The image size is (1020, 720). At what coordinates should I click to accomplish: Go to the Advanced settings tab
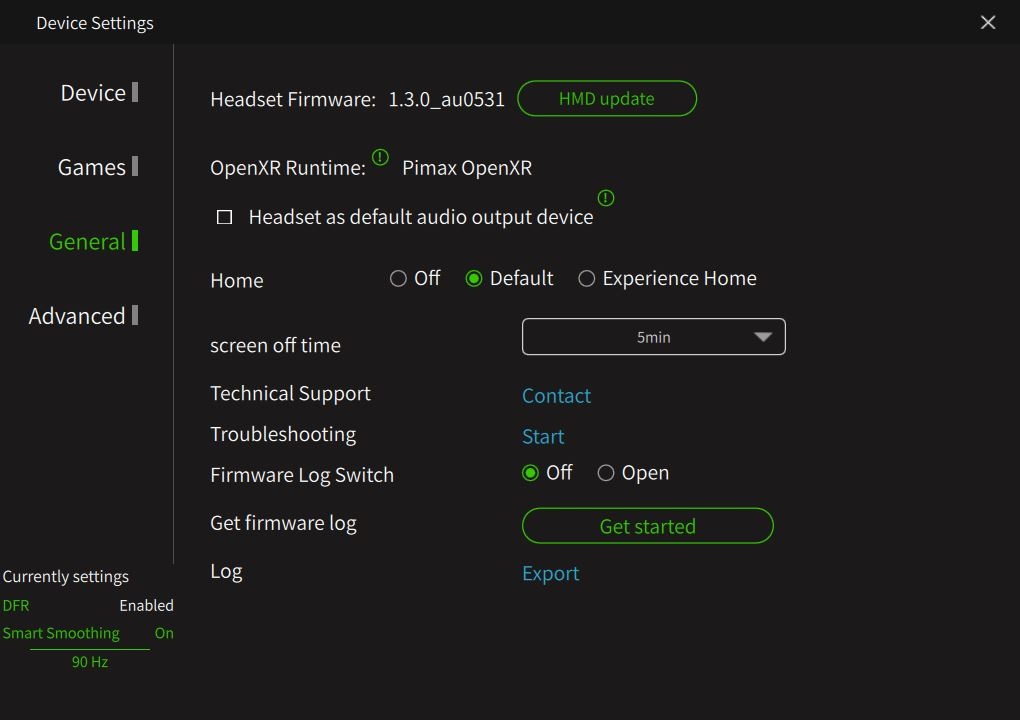pos(77,316)
